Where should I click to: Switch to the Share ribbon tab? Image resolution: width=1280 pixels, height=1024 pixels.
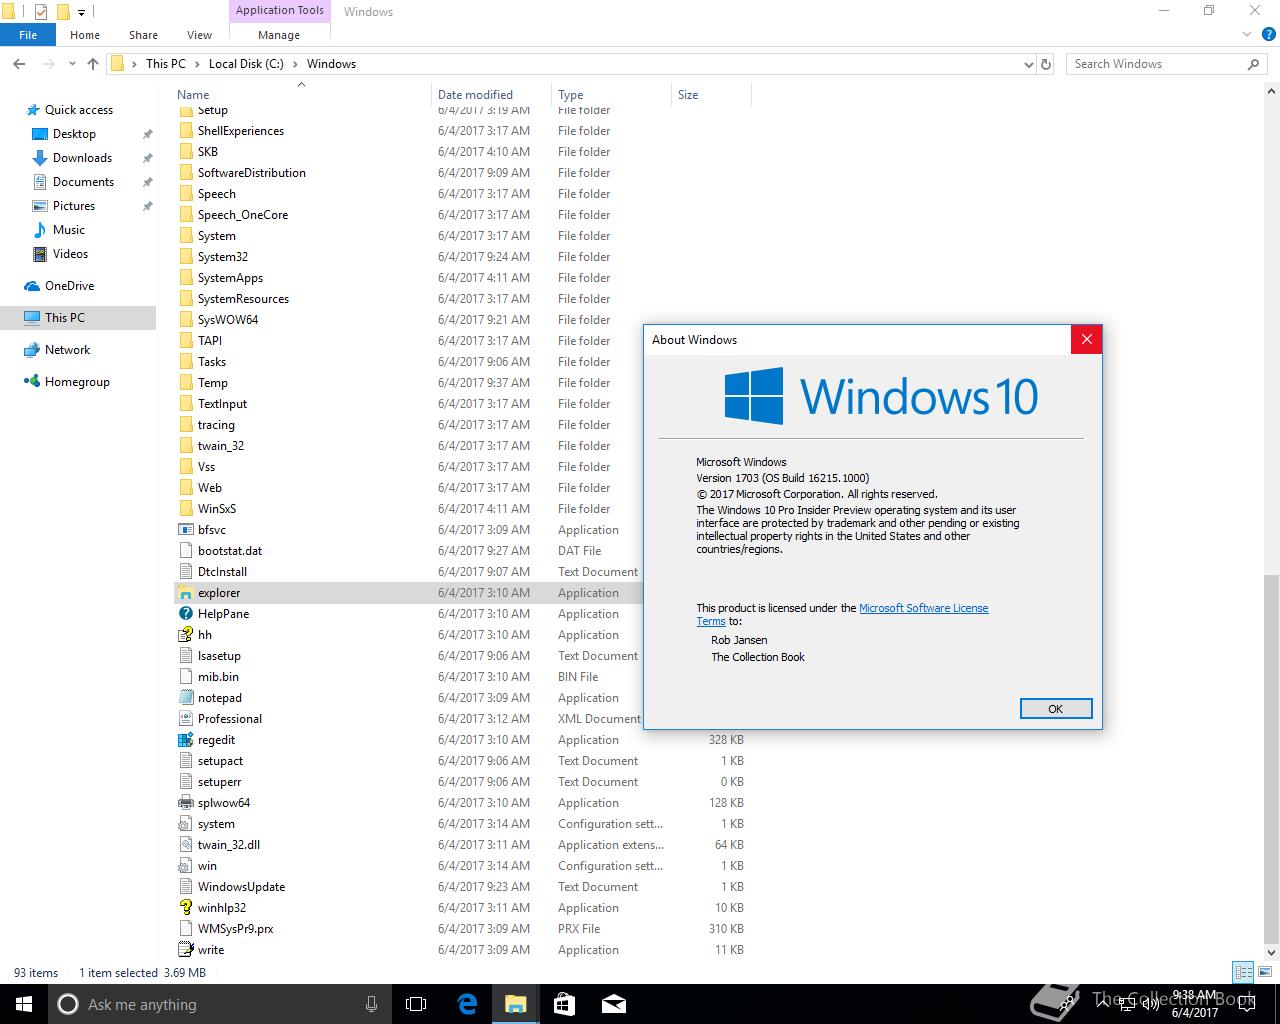click(143, 35)
